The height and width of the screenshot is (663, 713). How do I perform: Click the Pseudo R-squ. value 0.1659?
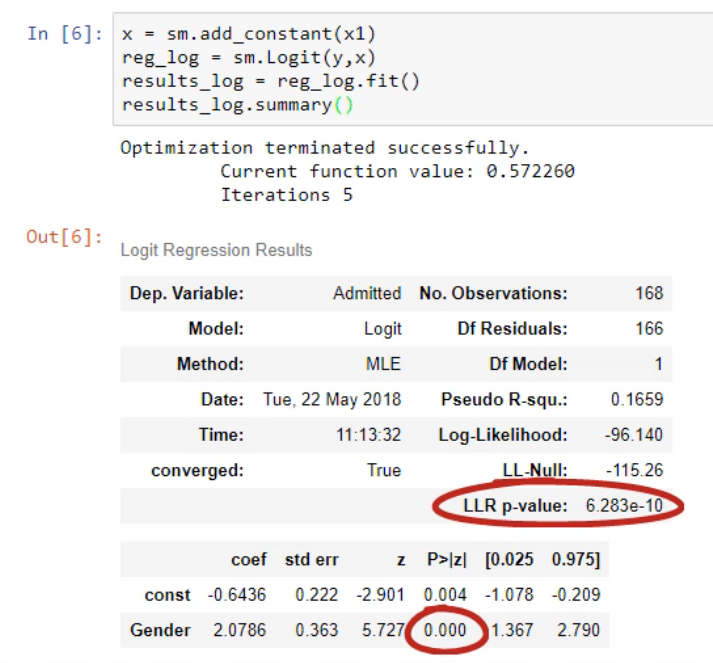click(x=636, y=400)
